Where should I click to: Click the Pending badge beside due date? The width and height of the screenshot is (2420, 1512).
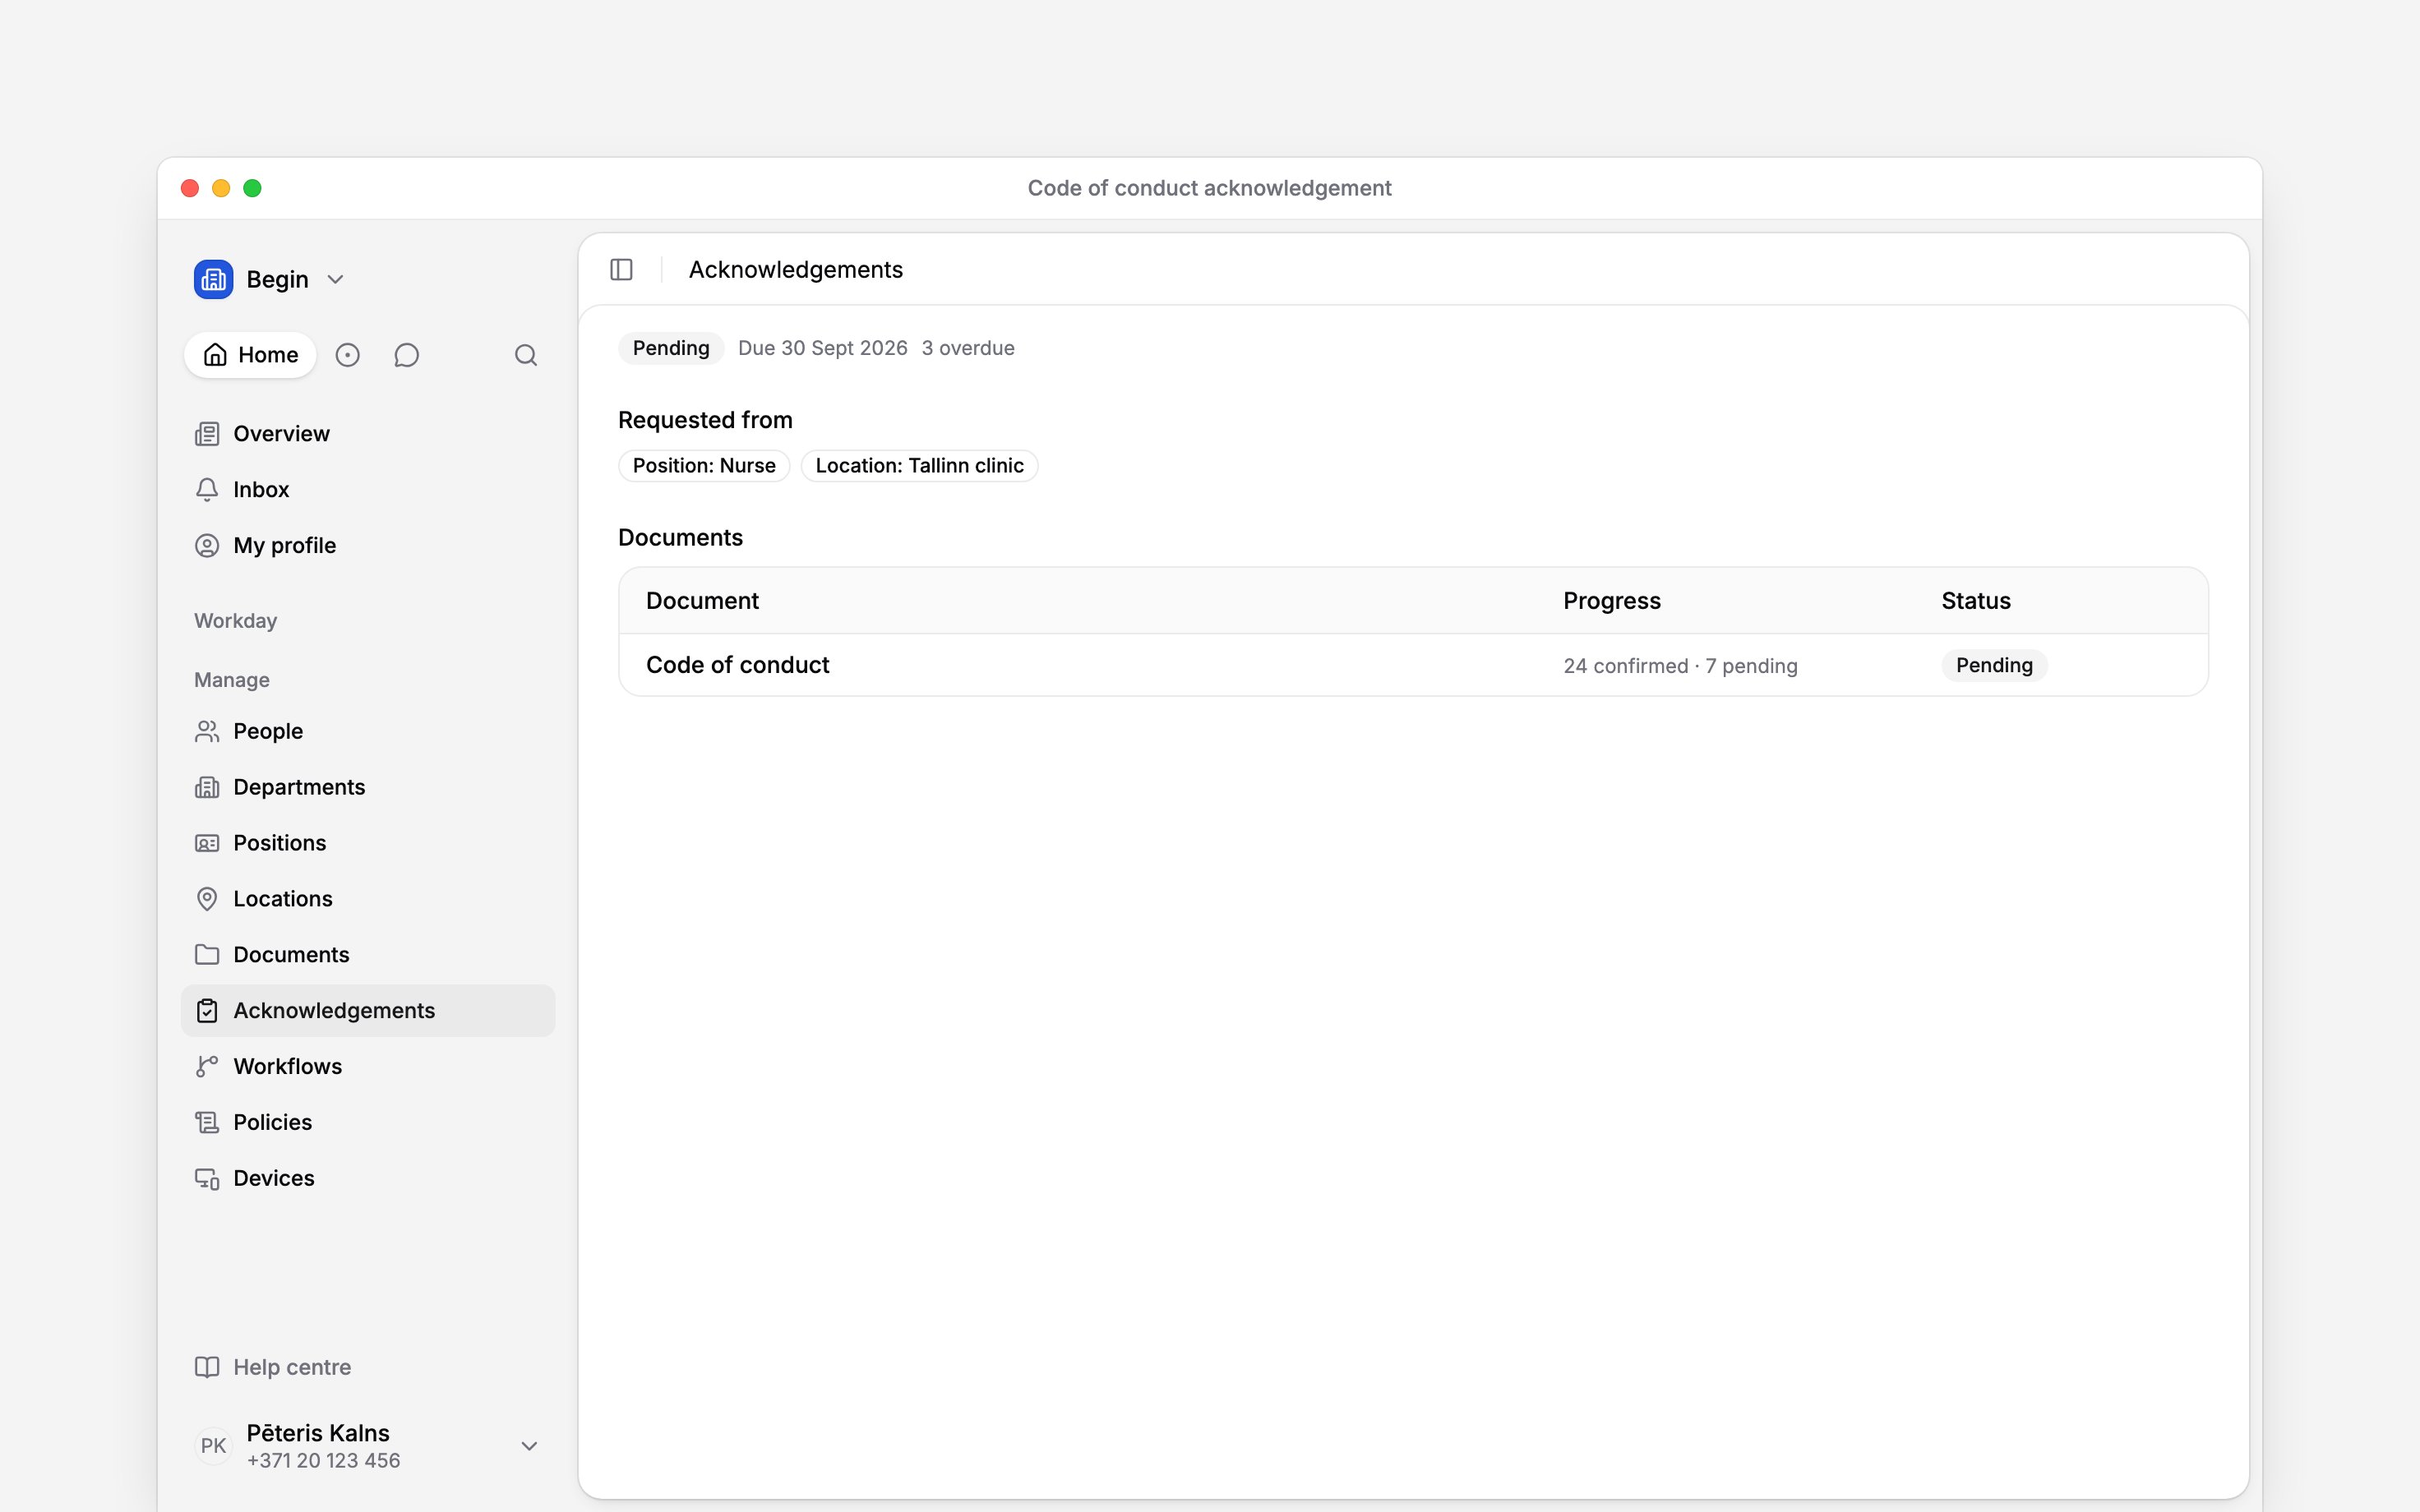tap(671, 348)
